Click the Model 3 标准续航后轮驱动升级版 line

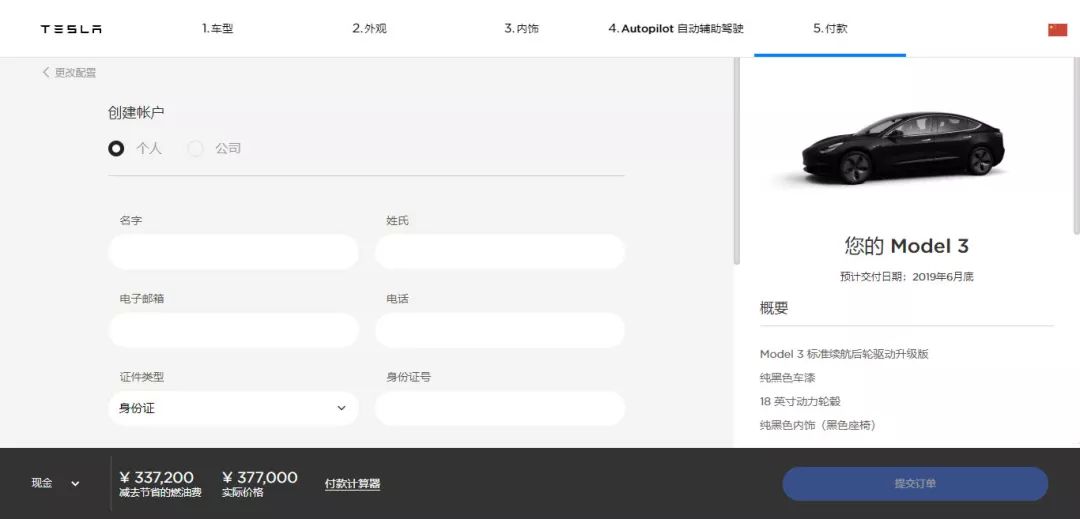(844, 354)
